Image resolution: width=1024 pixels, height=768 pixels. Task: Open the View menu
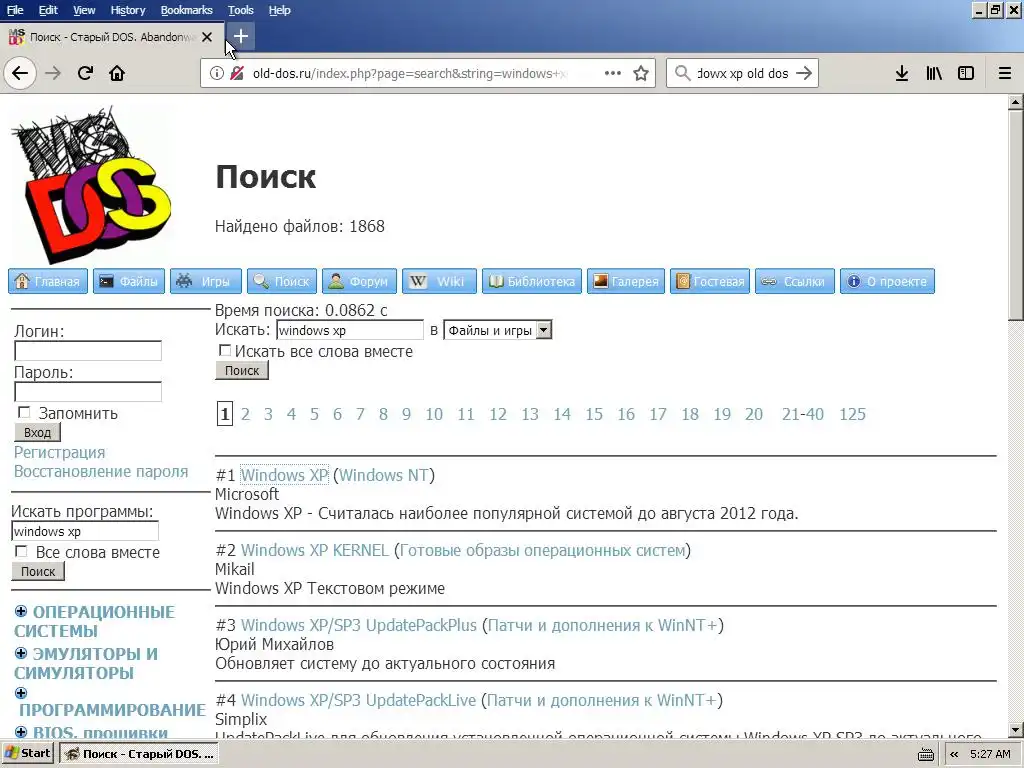click(84, 10)
